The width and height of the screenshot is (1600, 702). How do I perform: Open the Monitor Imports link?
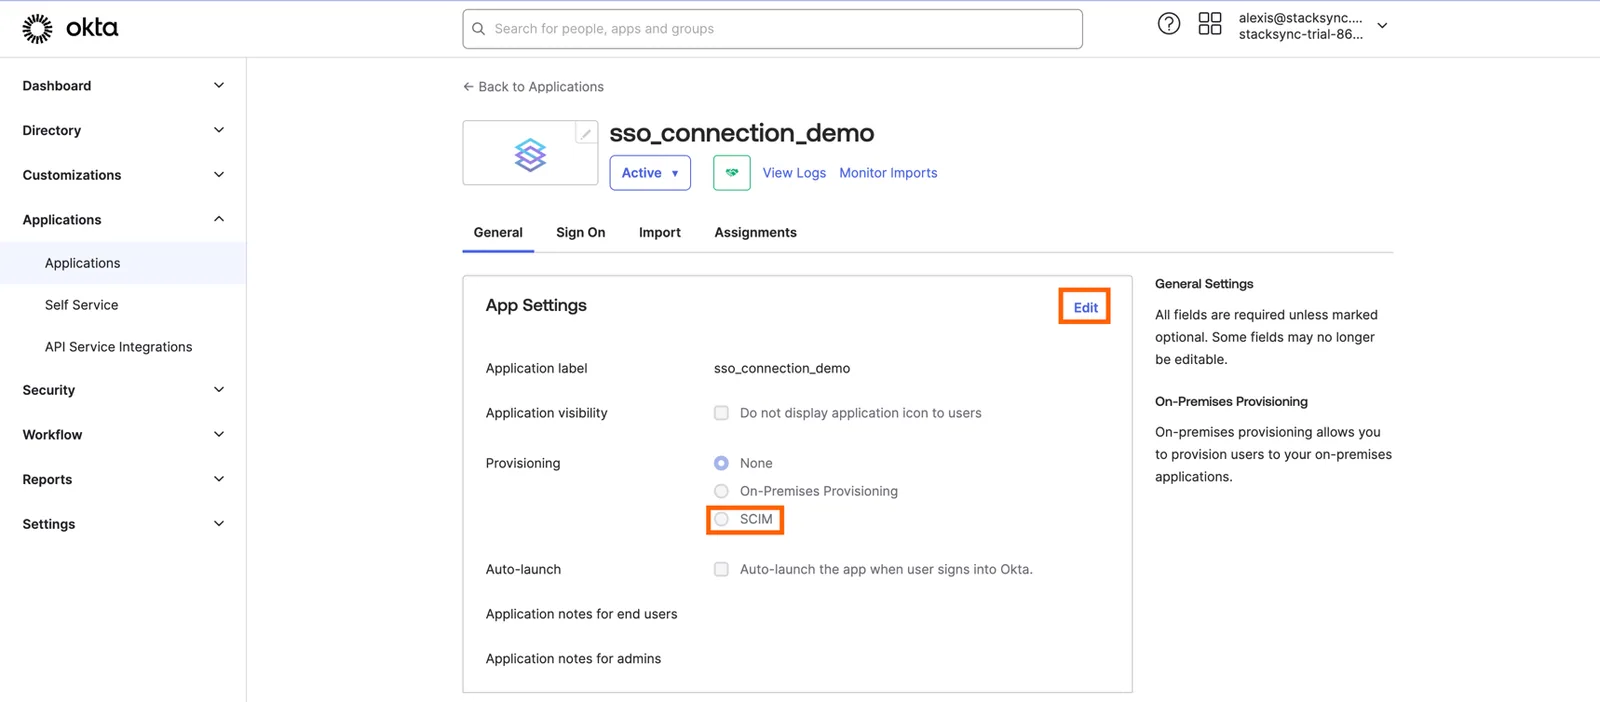888,173
